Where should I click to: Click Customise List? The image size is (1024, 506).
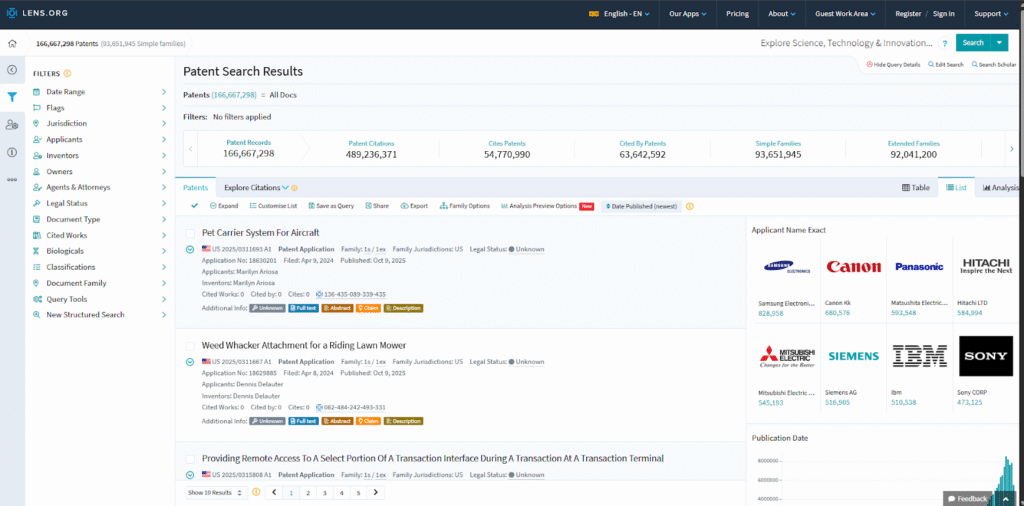[273, 206]
